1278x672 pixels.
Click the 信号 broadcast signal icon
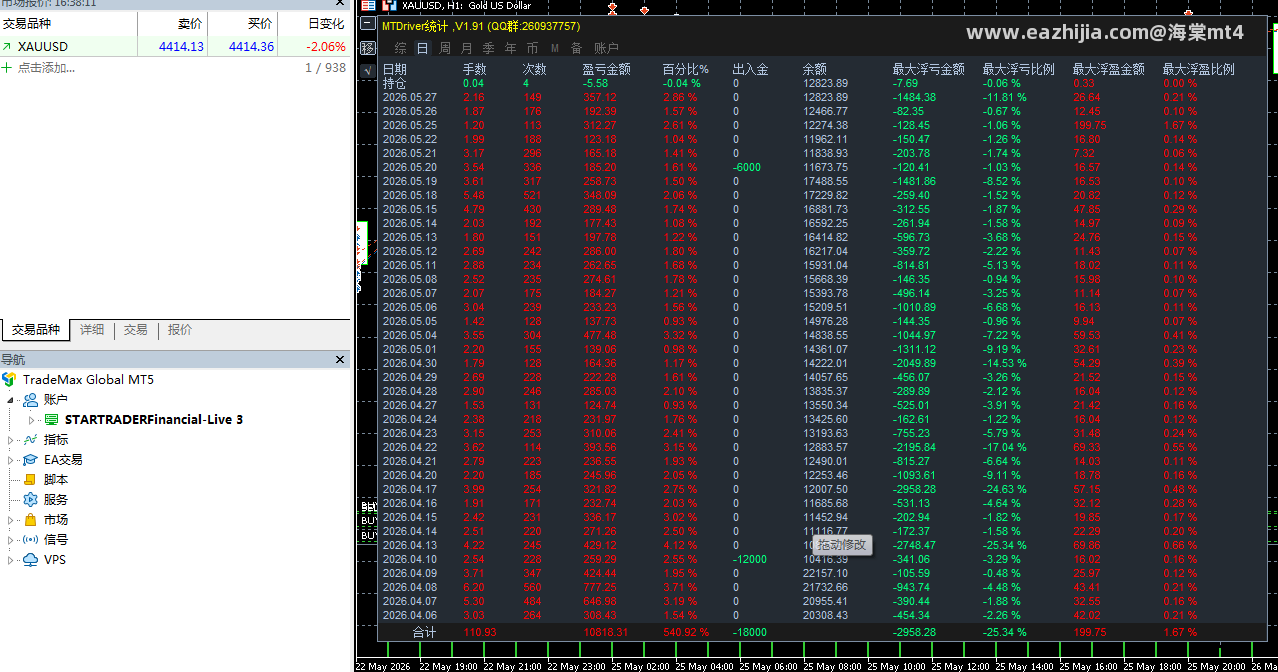pos(30,539)
